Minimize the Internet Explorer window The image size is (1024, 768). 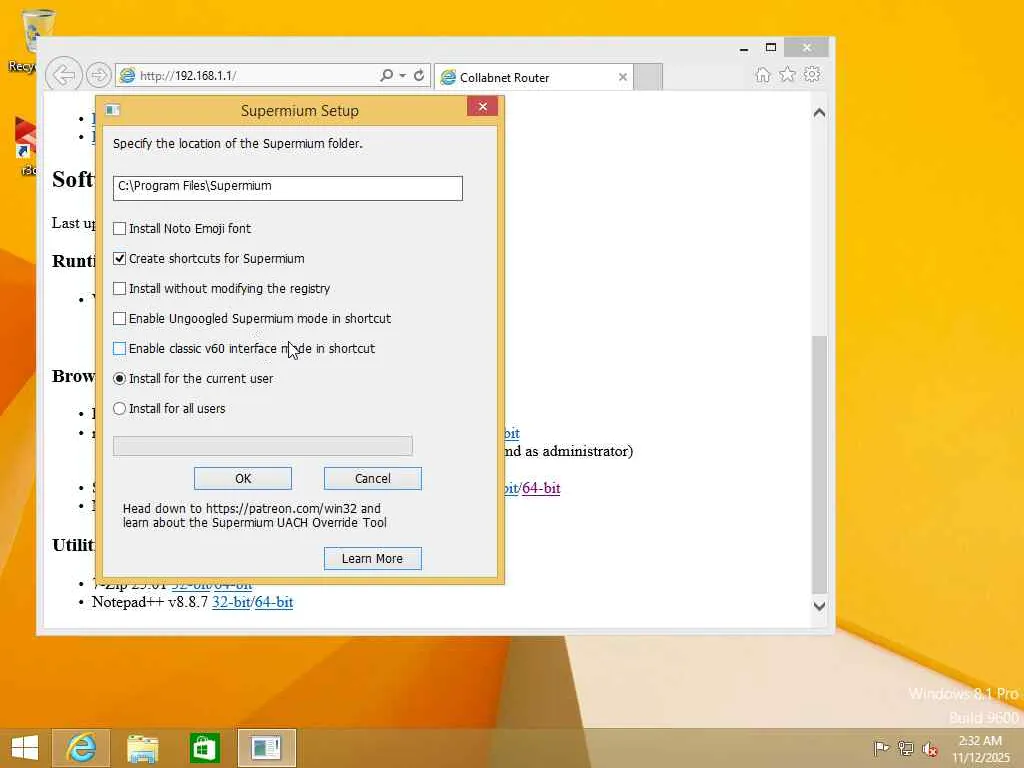(744, 48)
